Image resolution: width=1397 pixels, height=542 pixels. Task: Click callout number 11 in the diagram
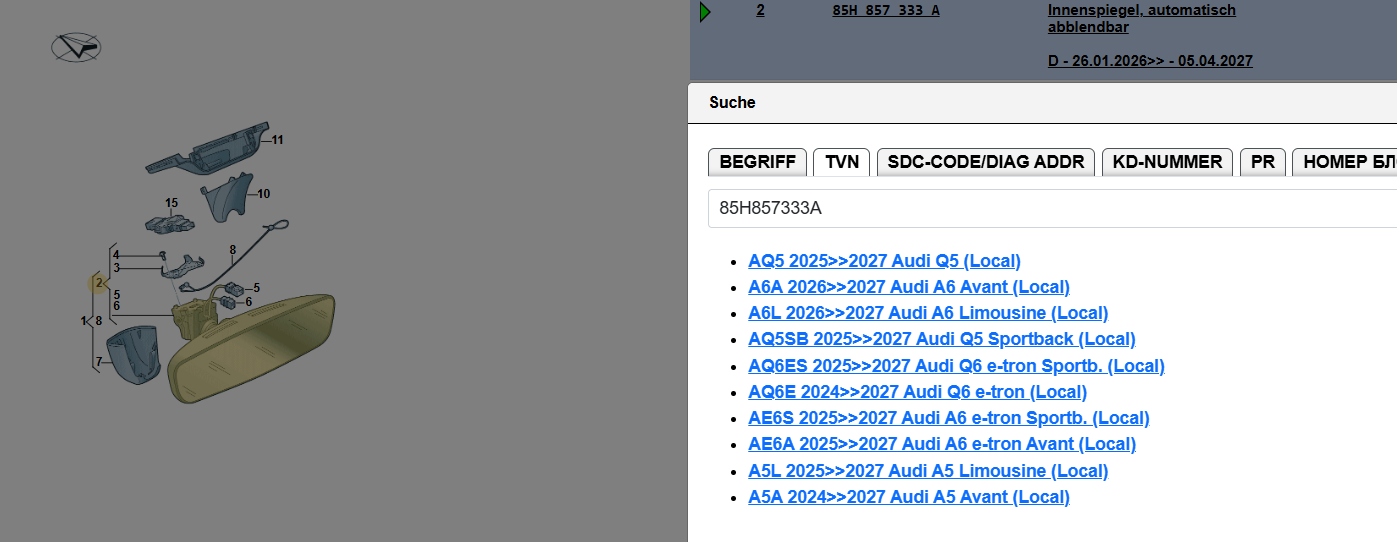click(277, 140)
